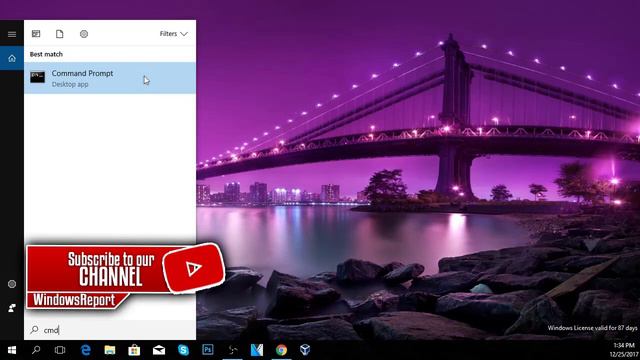Open File Explorer from the taskbar

pyautogui.click(x=110, y=350)
